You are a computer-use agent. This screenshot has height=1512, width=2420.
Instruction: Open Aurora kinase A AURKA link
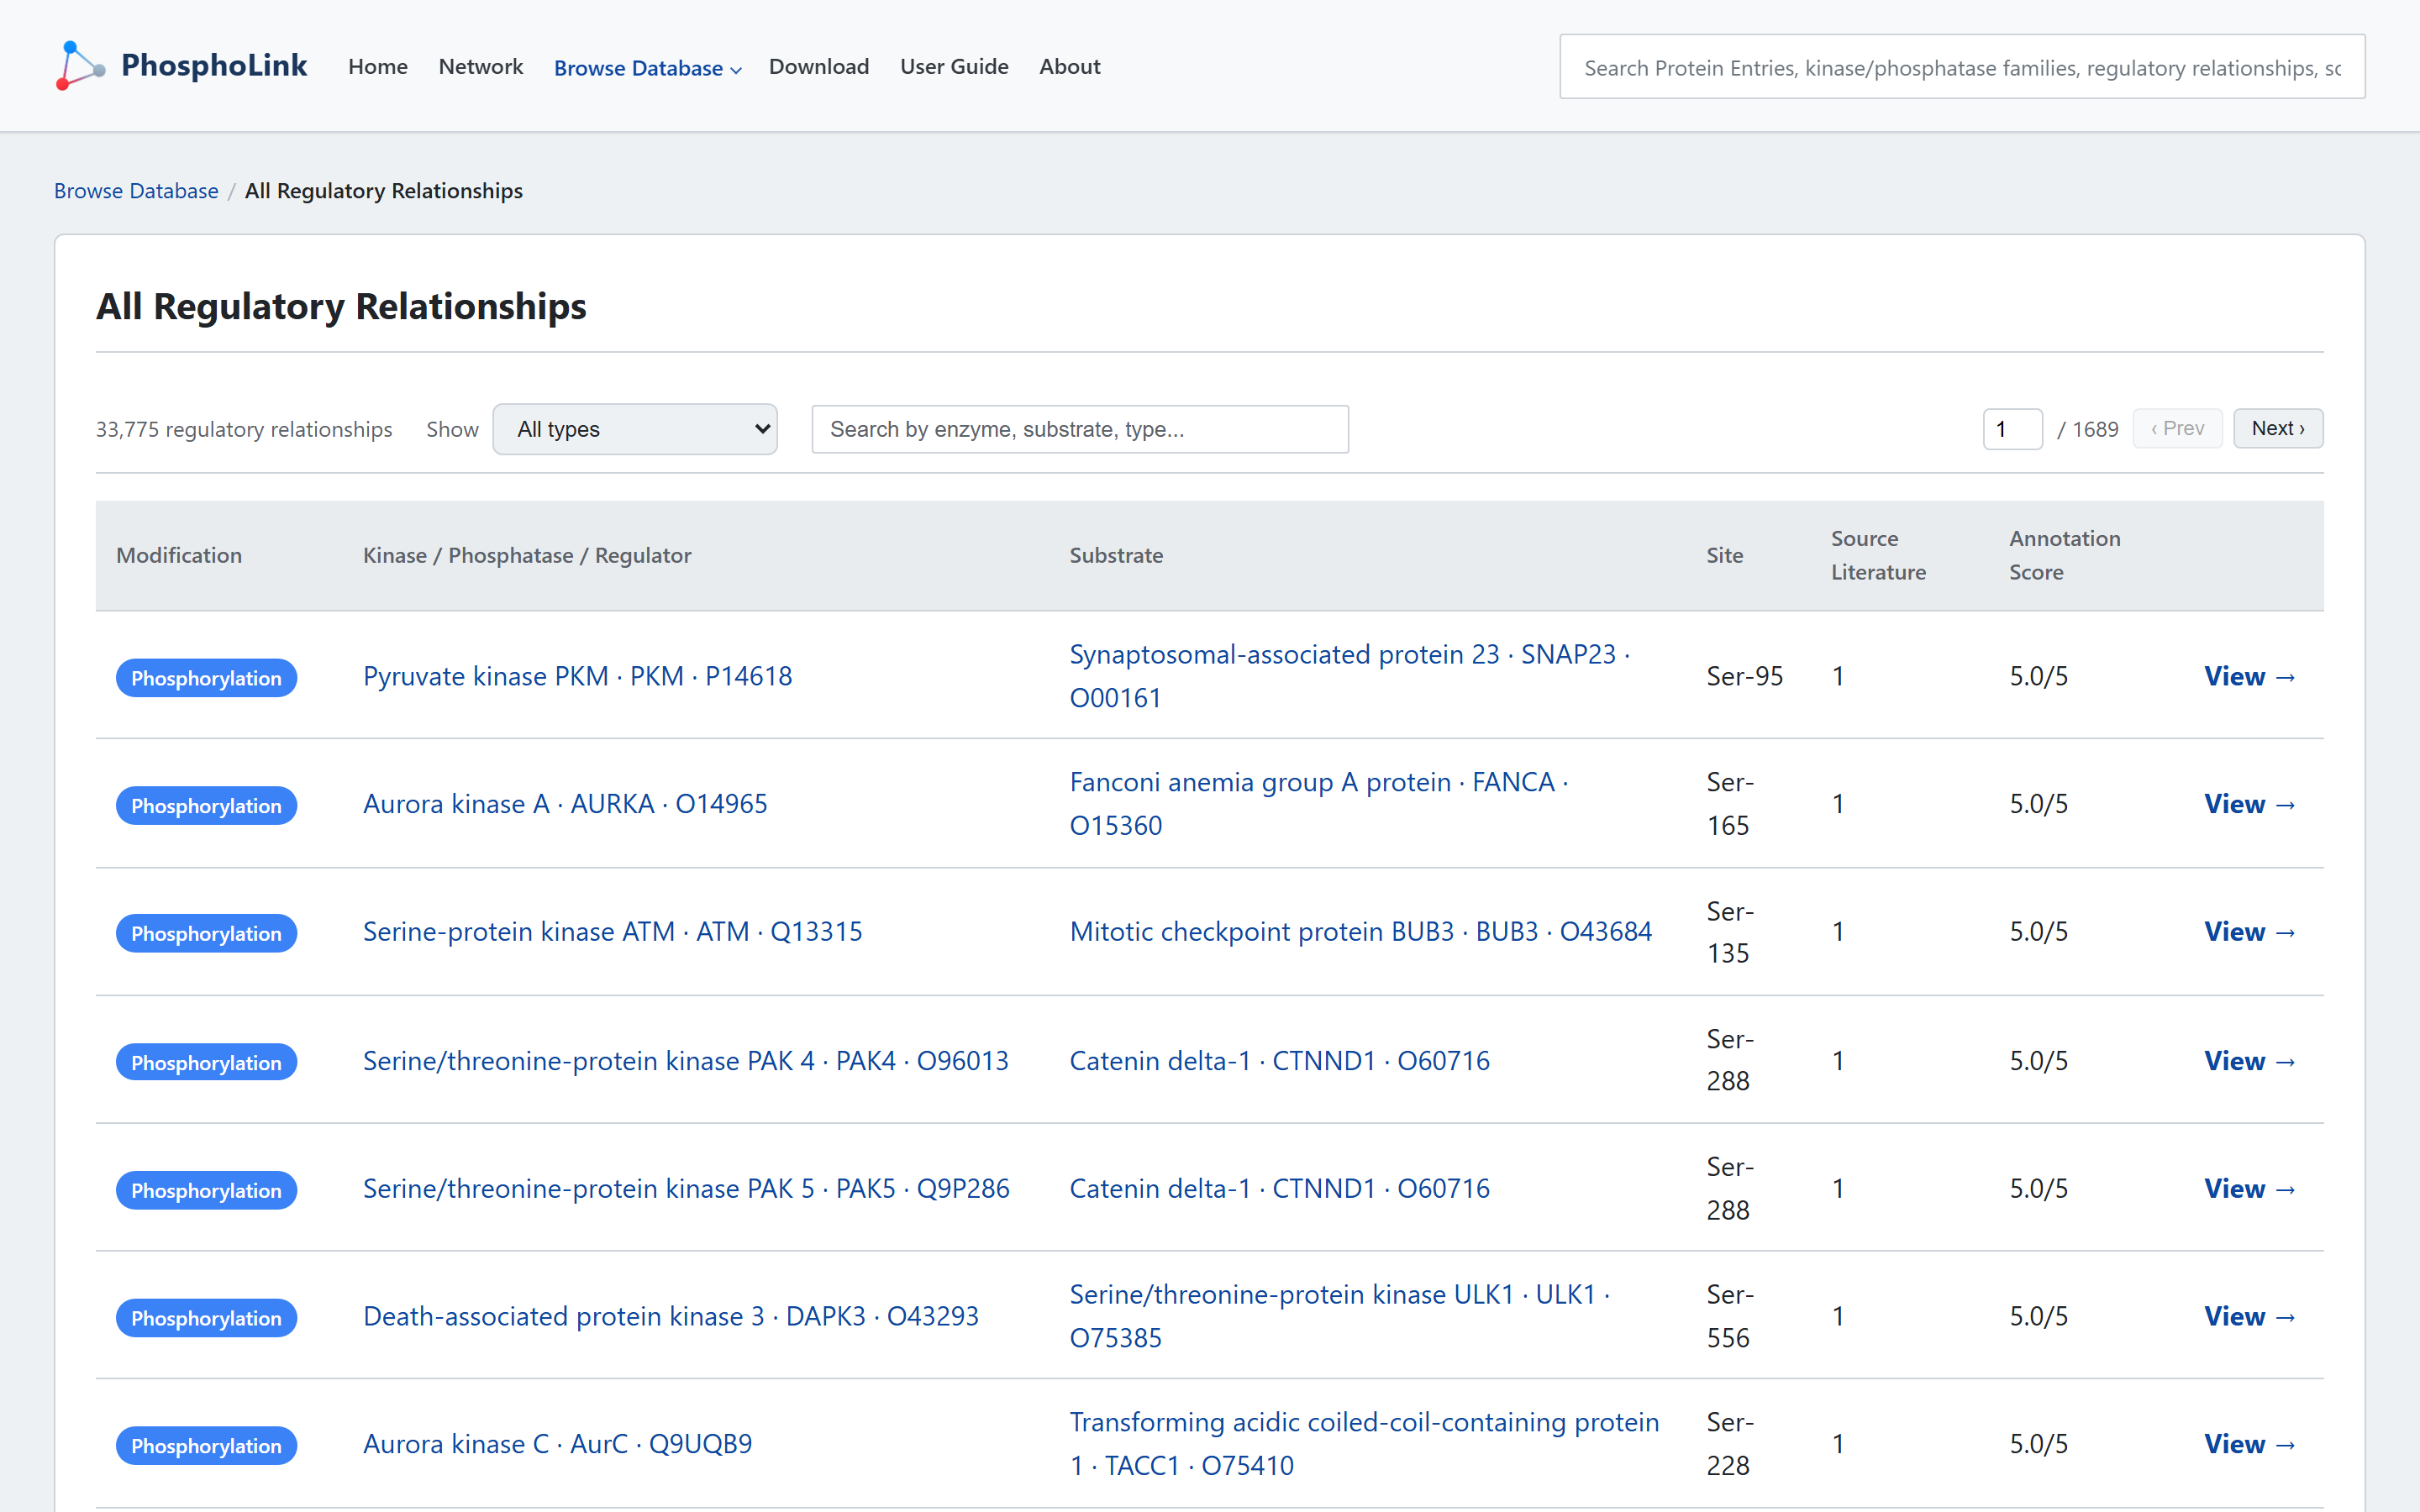[565, 804]
